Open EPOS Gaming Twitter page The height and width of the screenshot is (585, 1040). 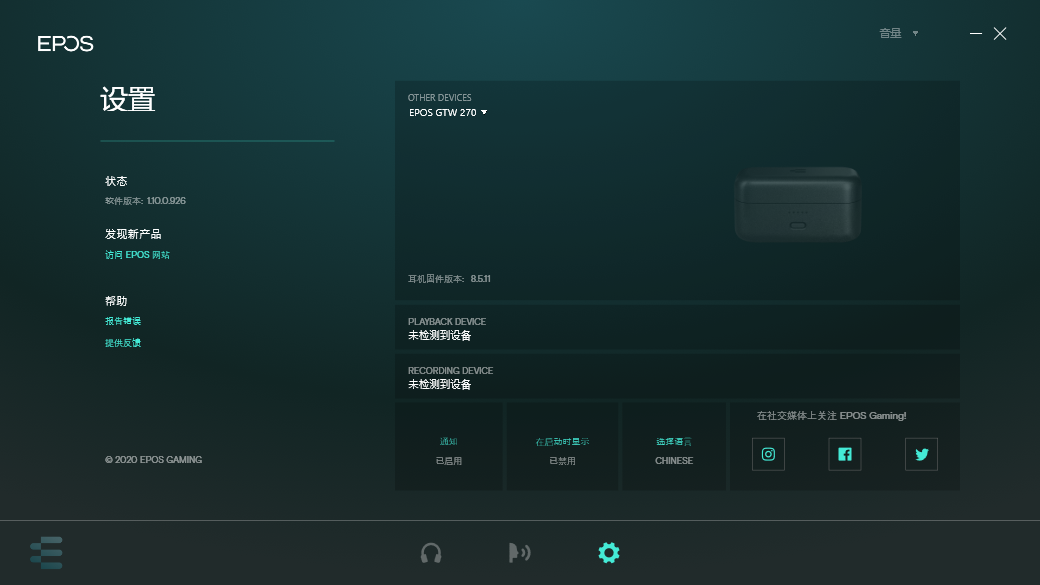[x=921, y=454]
